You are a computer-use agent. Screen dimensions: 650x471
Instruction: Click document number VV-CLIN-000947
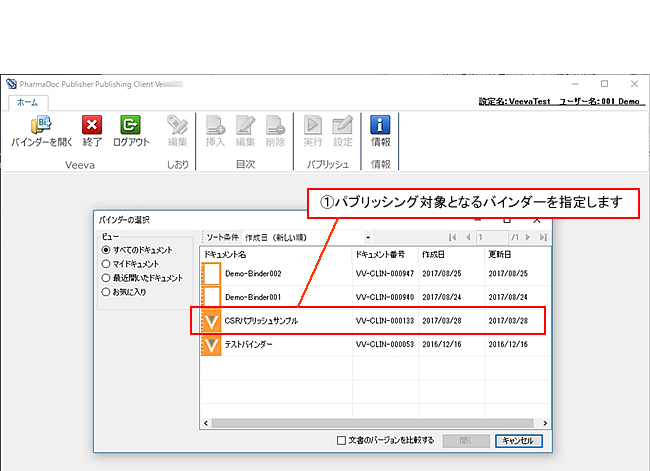pos(385,274)
